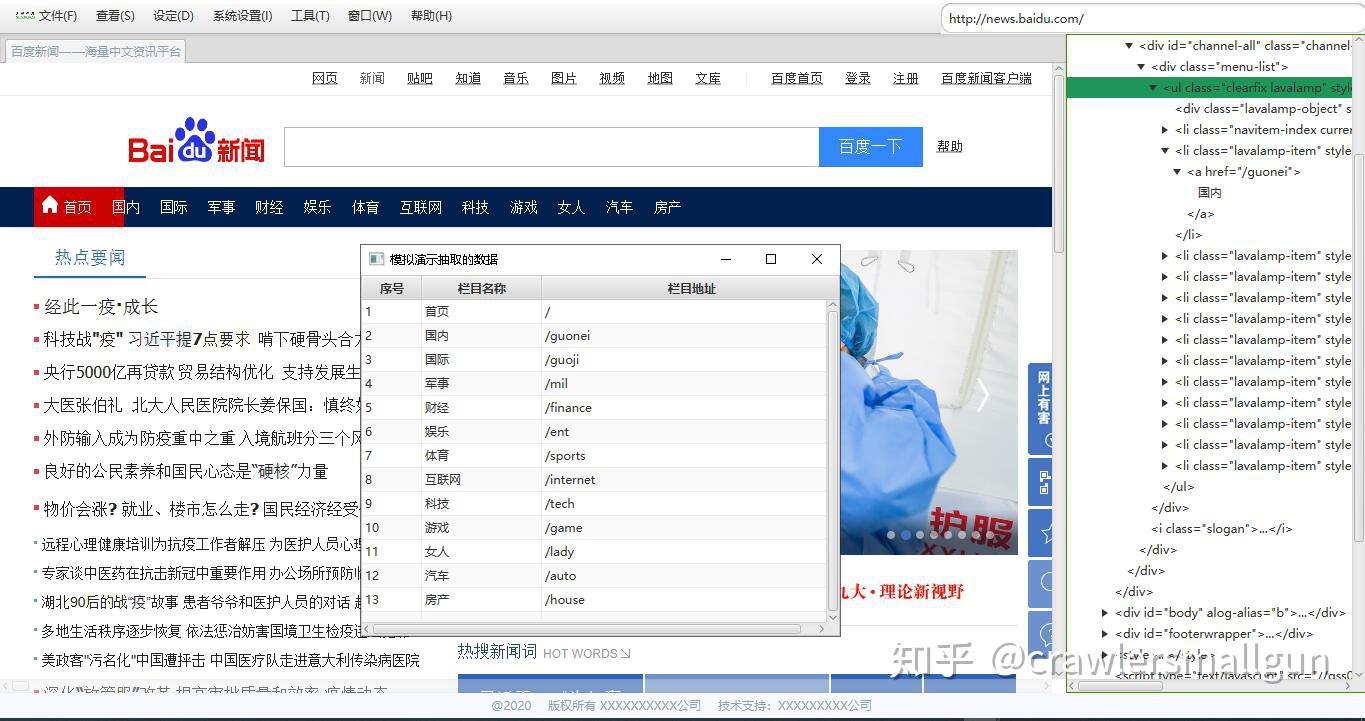
Task: Click the 栏目名称 column header
Action: (481, 289)
